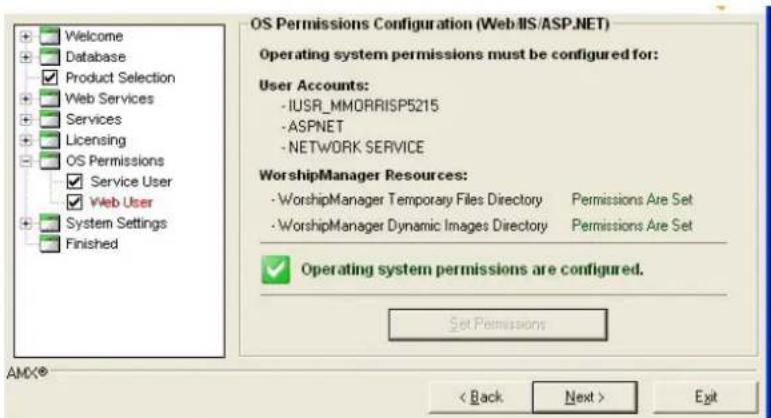Click the Exit button
The height and width of the screenshot is (418, 771).
click(x=706, y=397)
